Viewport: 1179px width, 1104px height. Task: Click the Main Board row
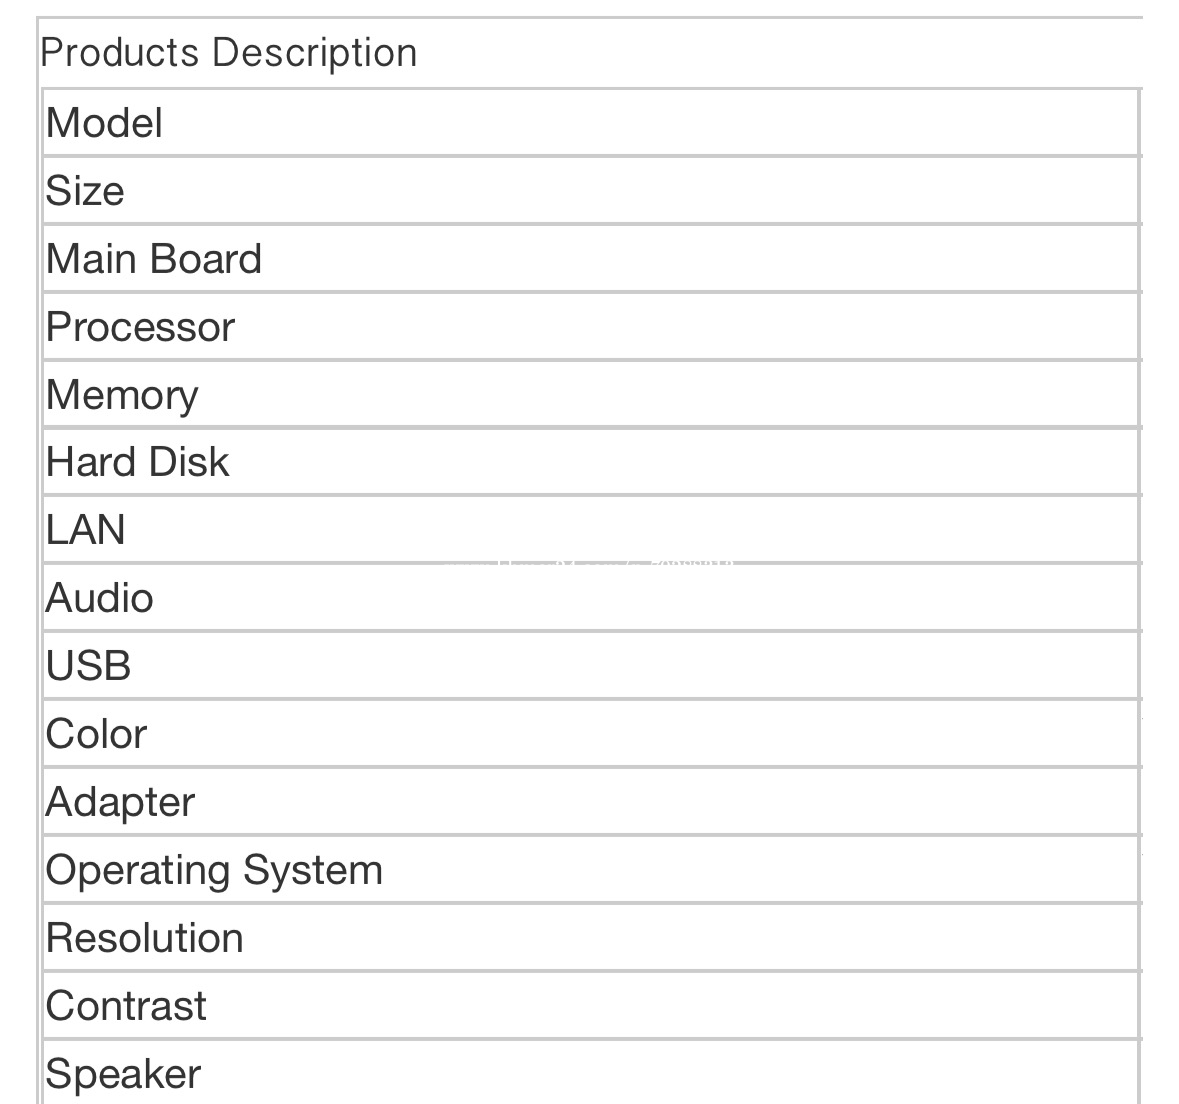pyautogui.click(x=590, y=259)
